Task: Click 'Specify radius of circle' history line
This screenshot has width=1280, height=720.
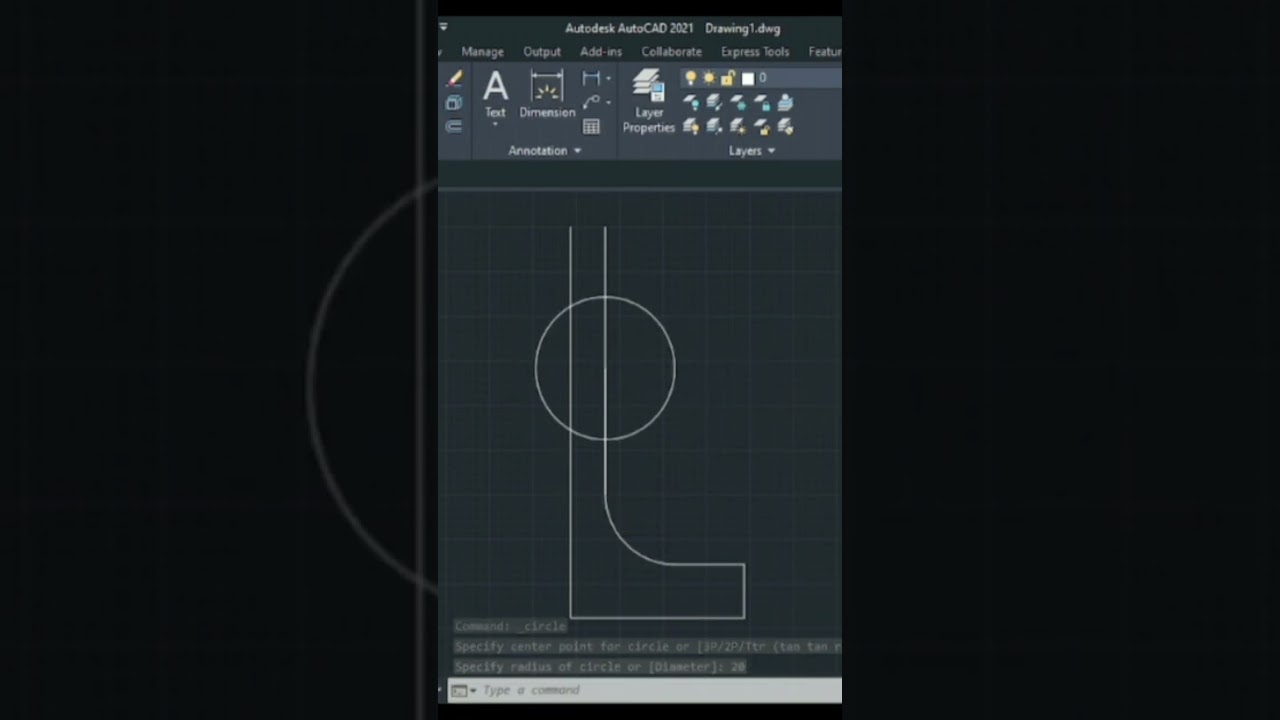Action: pyautogui.click(x=600, y=666)
